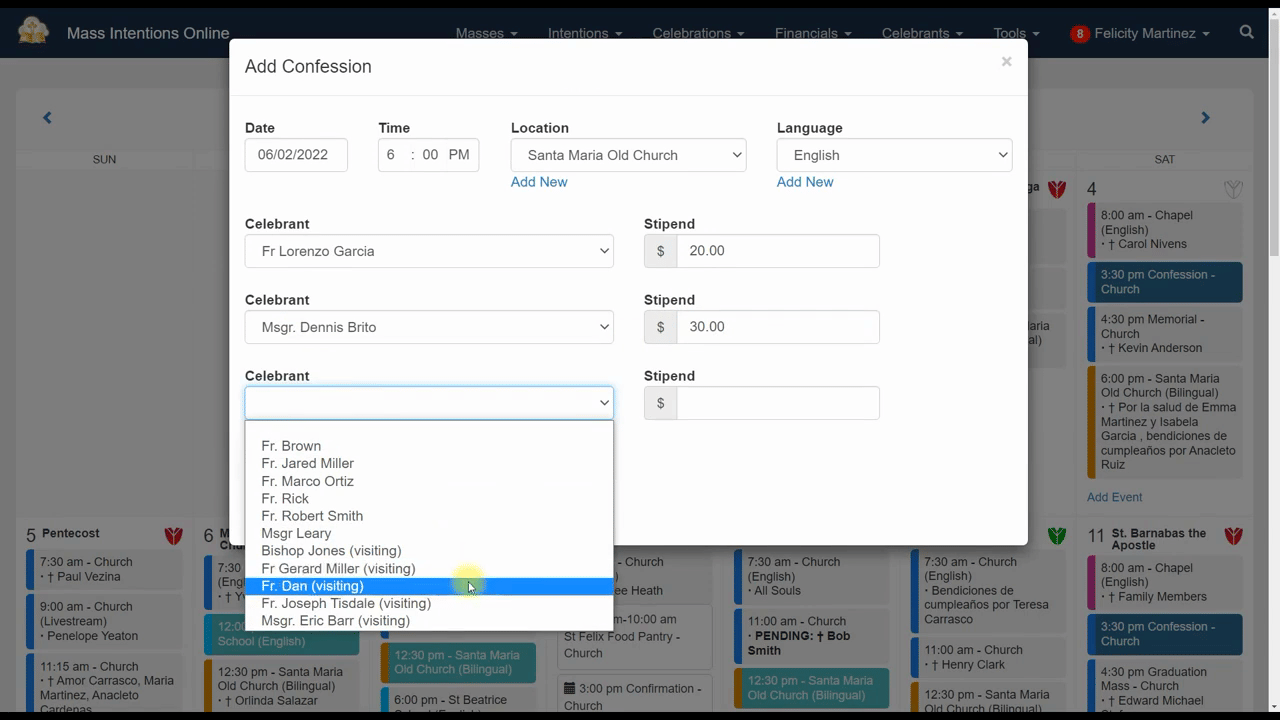The height and width of the screenshot is (720, 1280).
Task: Go to previous month with left arrow
Action: pos(47,118)
